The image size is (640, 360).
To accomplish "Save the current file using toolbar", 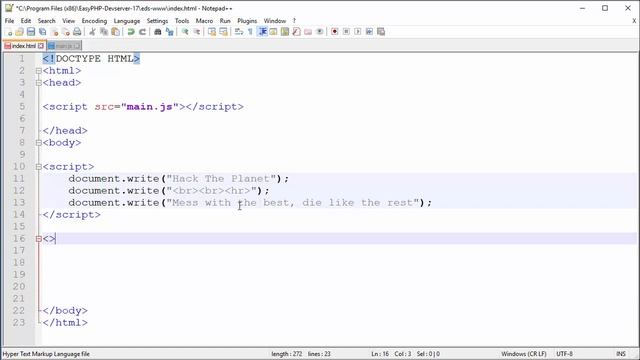I will point(31,32).
